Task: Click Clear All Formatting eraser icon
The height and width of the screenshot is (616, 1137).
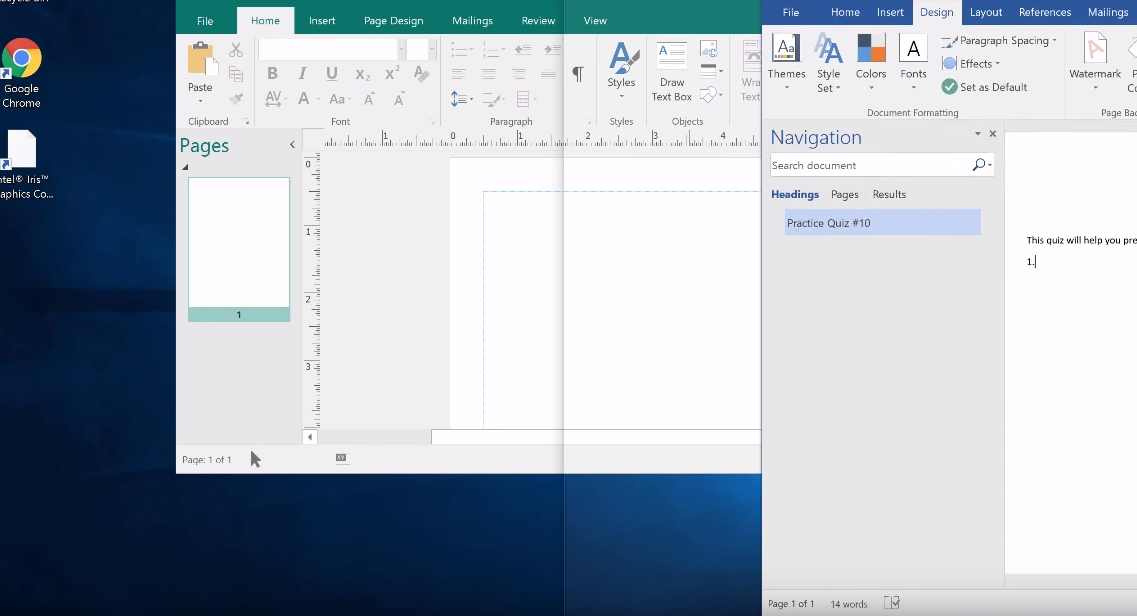Action: 421,73
